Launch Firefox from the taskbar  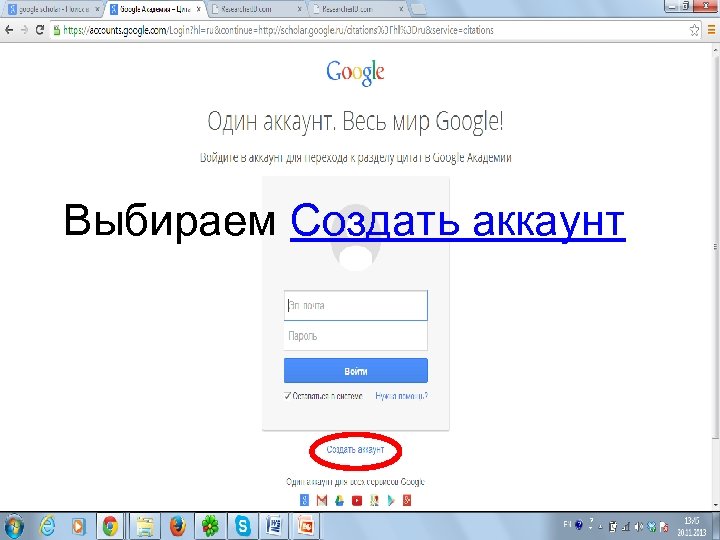click(x=178, y=526)
